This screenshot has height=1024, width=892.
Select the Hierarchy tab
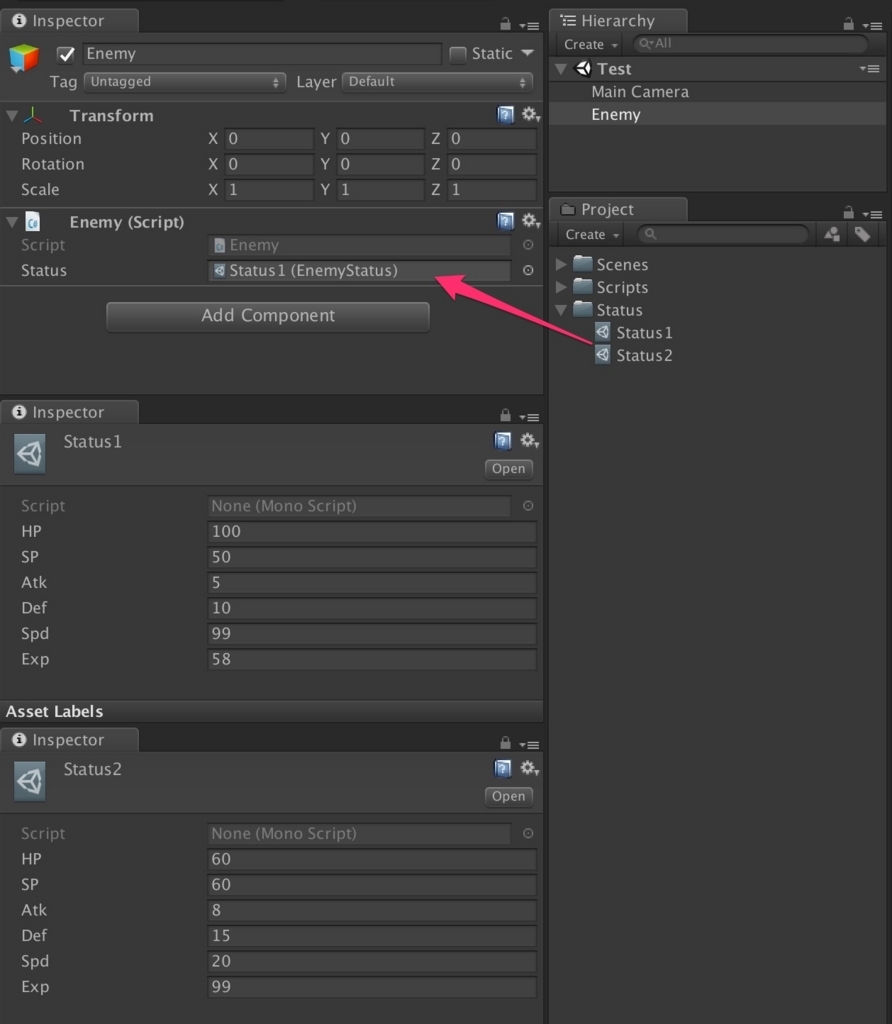(x=616, y=21)
